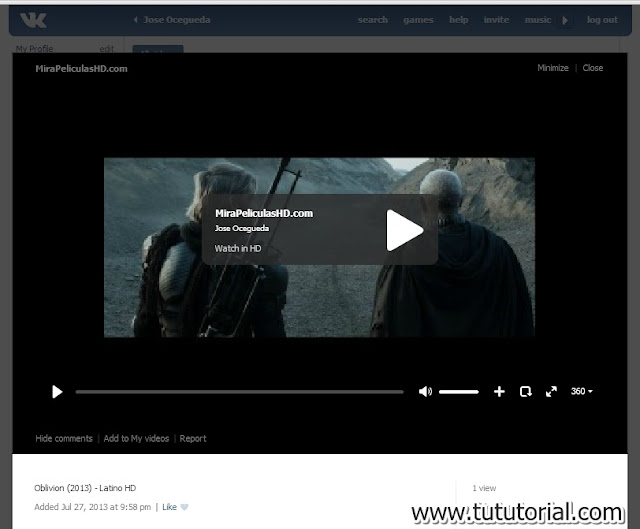Click the VK logo icon
The width and height of the screenshot is (640, 529).
coord(33,20)
